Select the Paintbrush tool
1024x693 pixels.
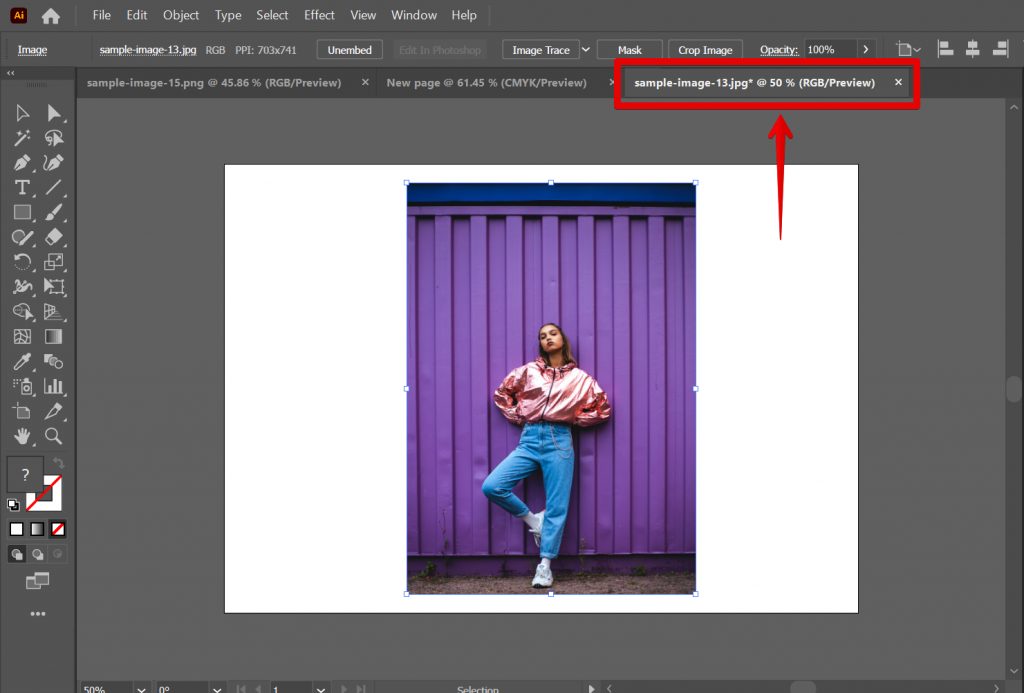(54, 212)
